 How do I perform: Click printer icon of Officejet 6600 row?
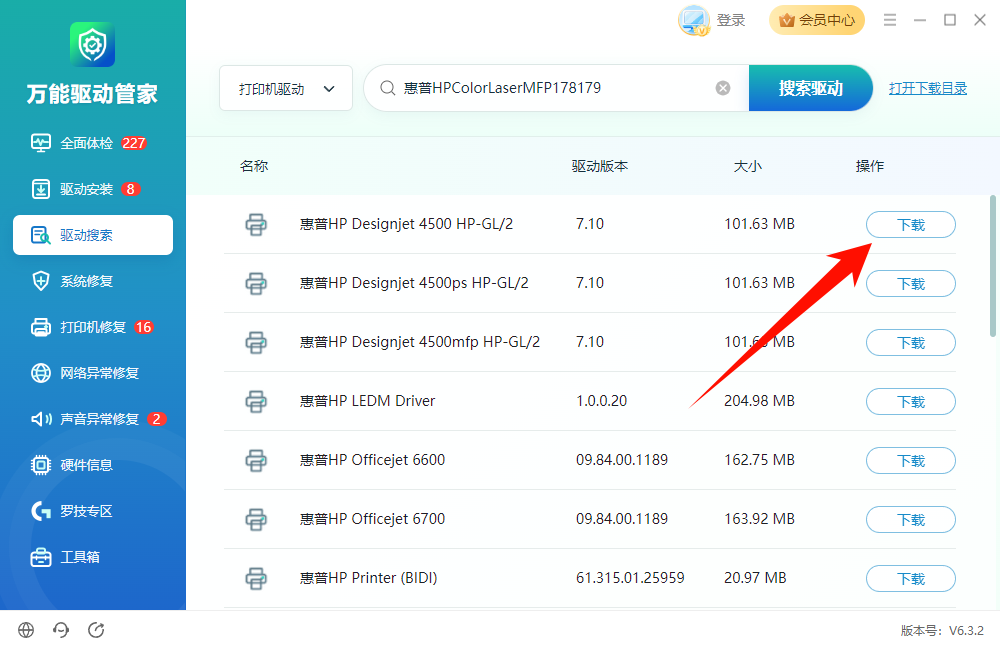256,461
